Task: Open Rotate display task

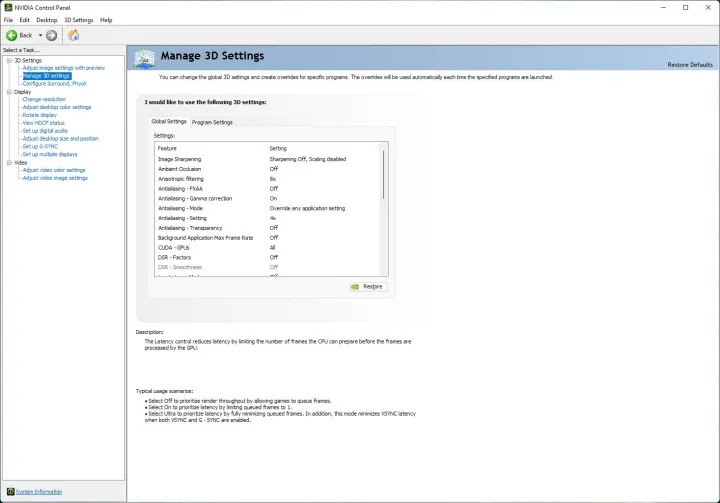Action: click(x=40, y=115)
